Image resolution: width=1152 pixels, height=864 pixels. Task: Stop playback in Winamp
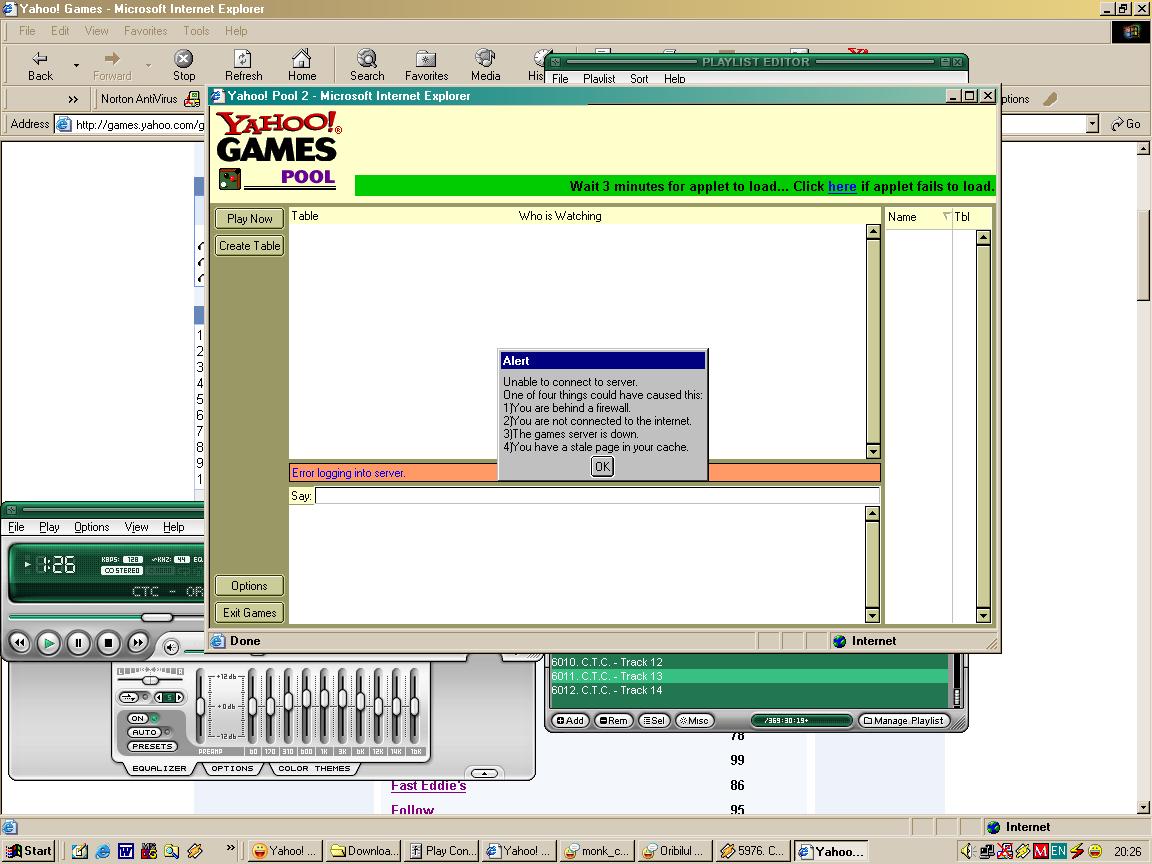click(108, 644)
